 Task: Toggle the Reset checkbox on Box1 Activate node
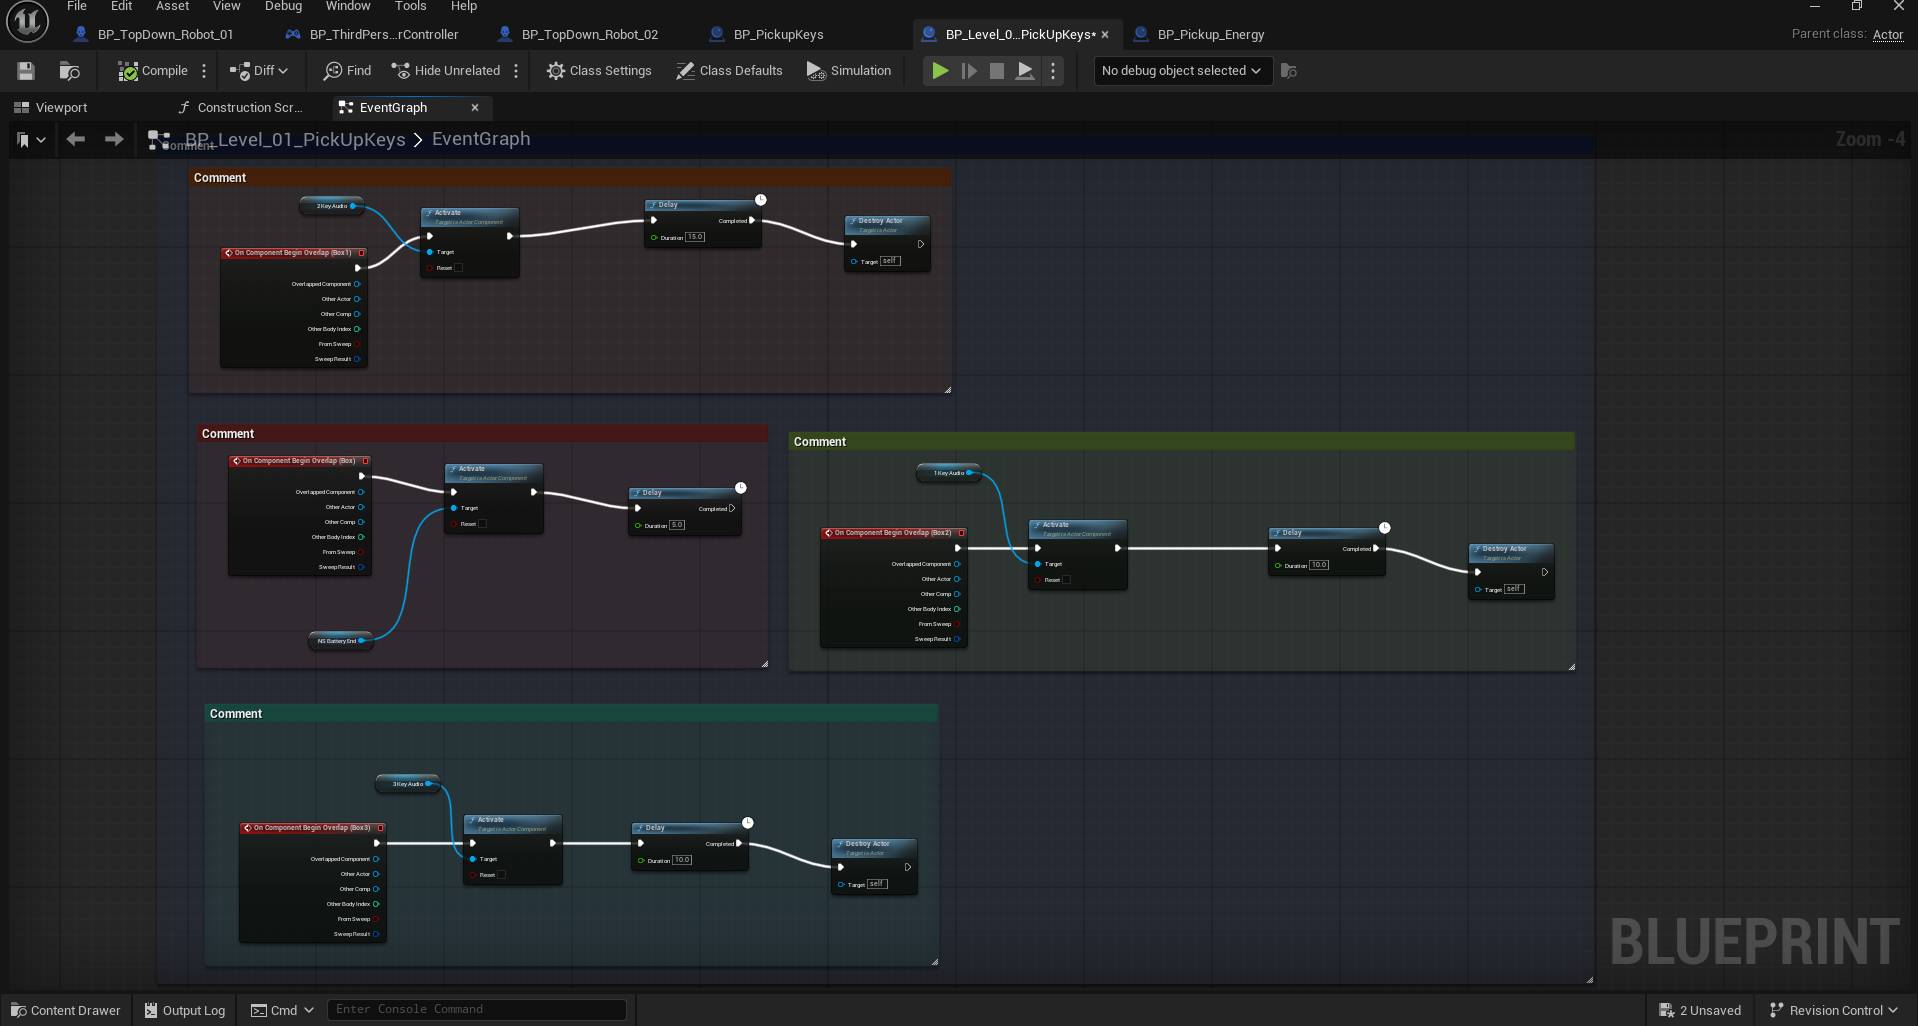coord(458,268)
